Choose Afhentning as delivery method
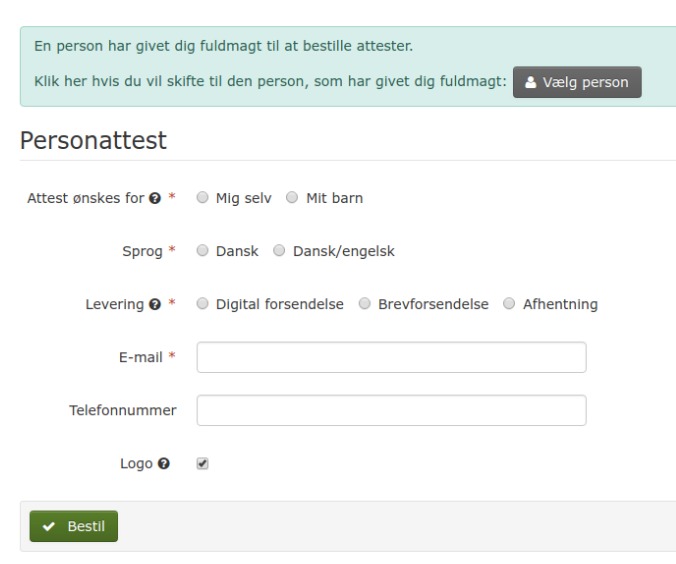 pyautogui.click(x=509, y=304)
